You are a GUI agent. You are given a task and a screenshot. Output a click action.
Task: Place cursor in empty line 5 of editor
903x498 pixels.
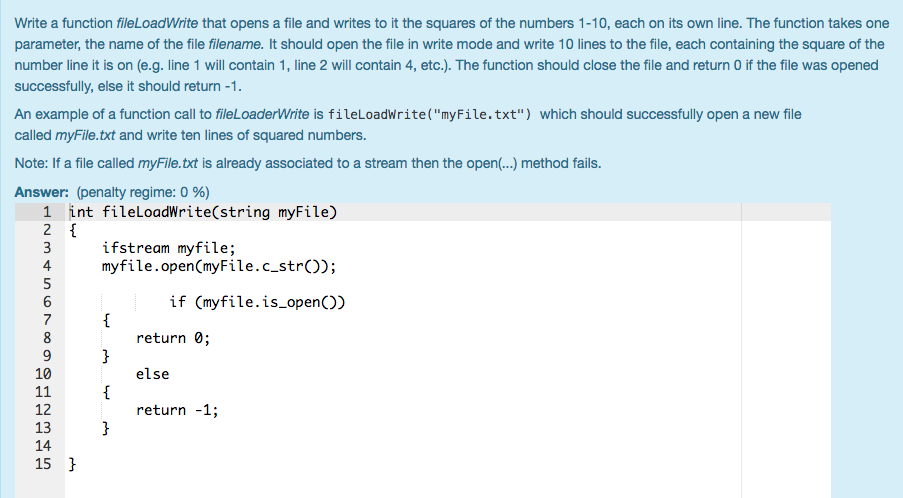(403, 284)
